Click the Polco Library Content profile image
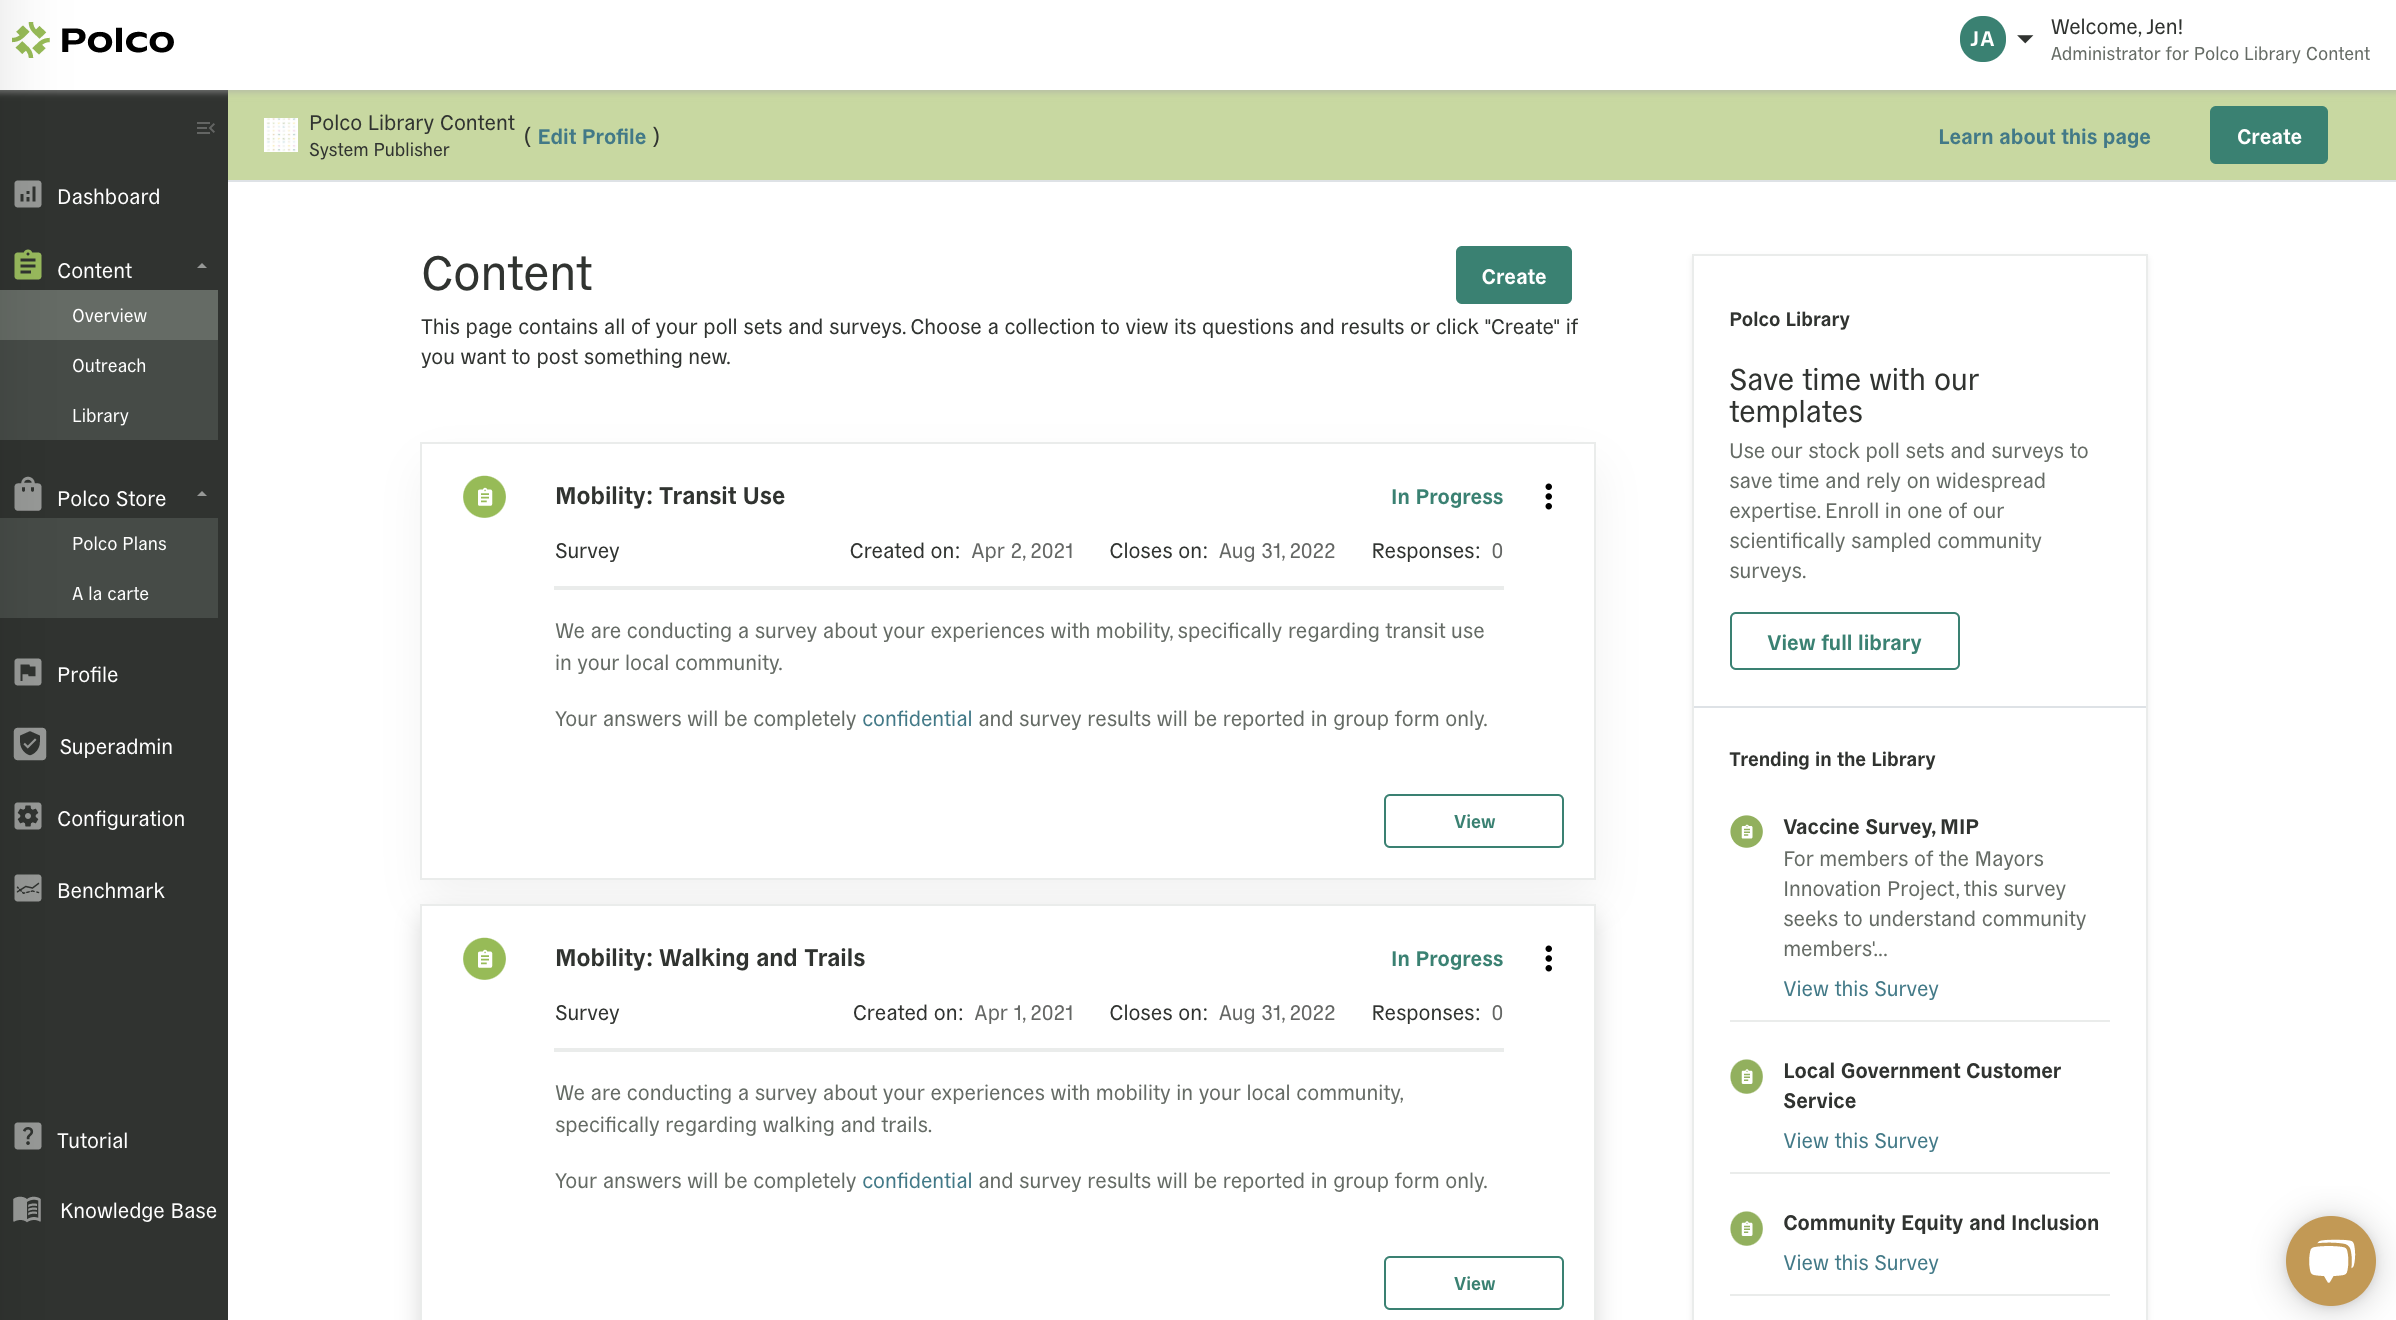This screenshot has height=1320, width=2396. pos(281,135)
